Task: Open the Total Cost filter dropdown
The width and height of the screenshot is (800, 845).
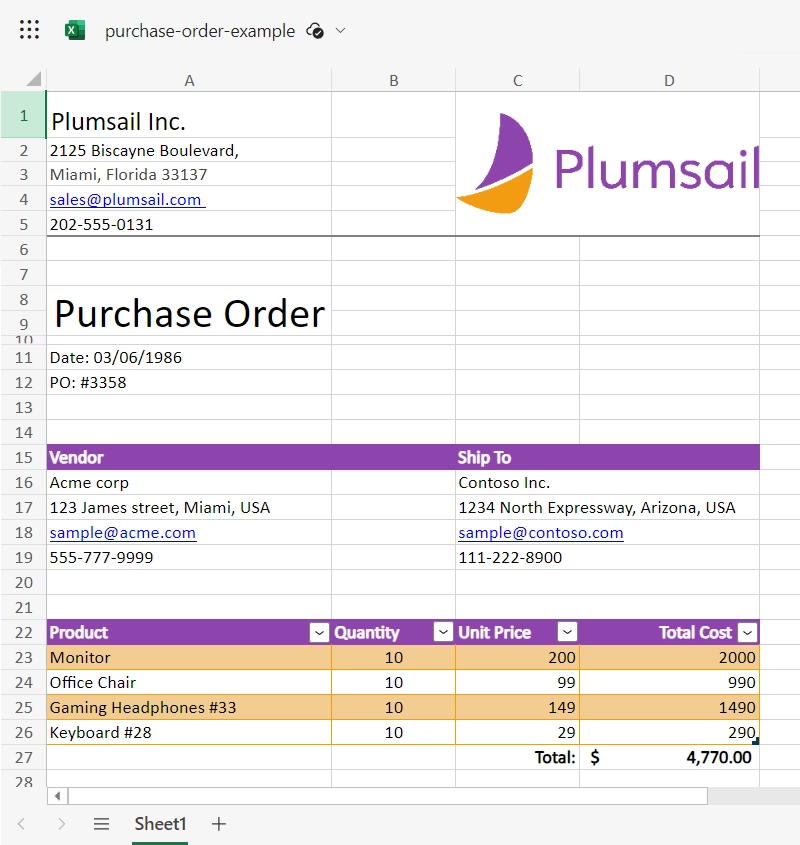Action: point(747,632)
